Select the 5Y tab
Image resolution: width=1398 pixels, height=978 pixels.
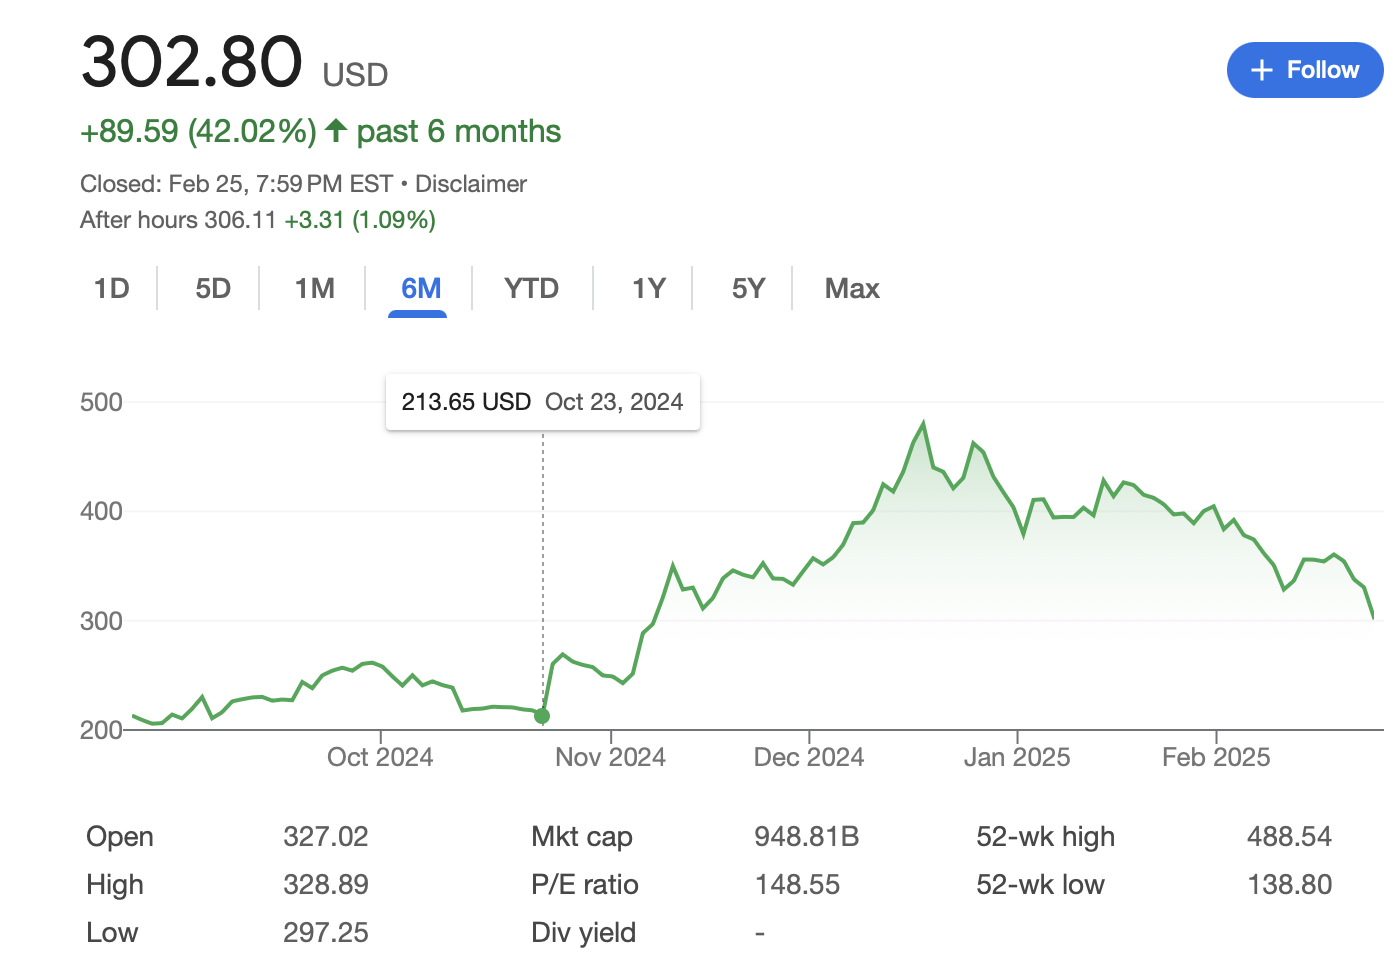pos(748,288)
